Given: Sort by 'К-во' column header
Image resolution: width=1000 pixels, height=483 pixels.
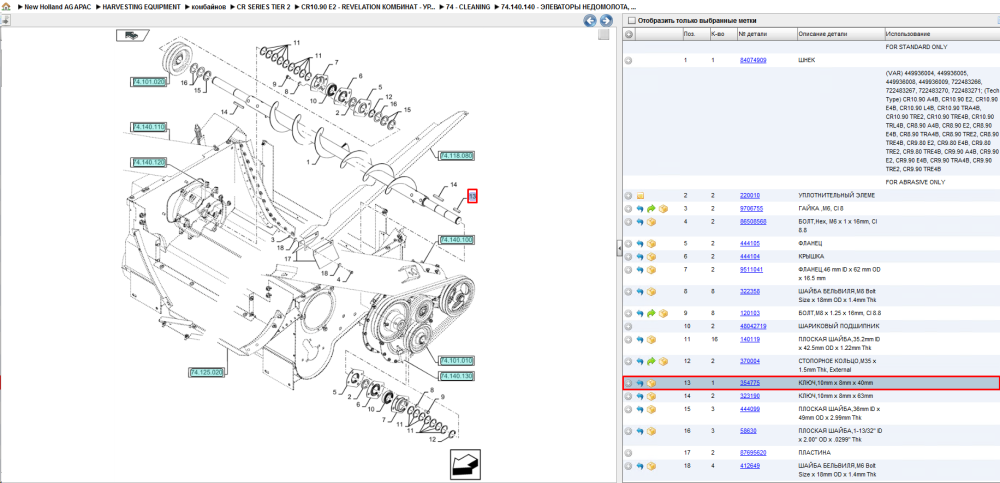Looking at the screenshot, I should coord(722,34).
